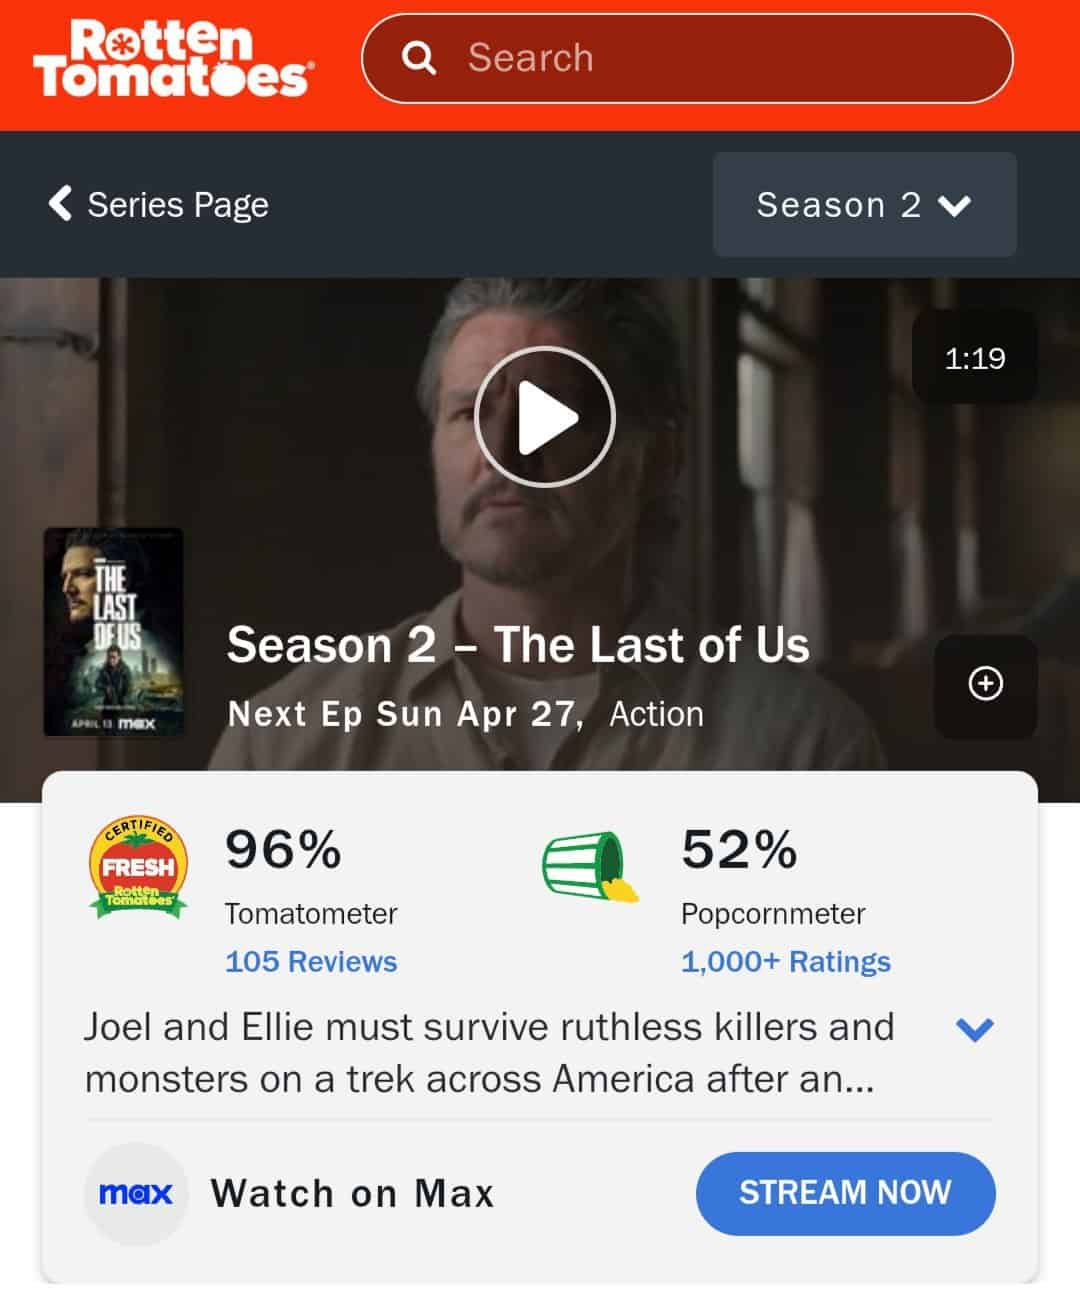Click the Max streaming logo circle
Image resolution: width=1080 pixels, height=1294 pixels.
click(136, 1193)
